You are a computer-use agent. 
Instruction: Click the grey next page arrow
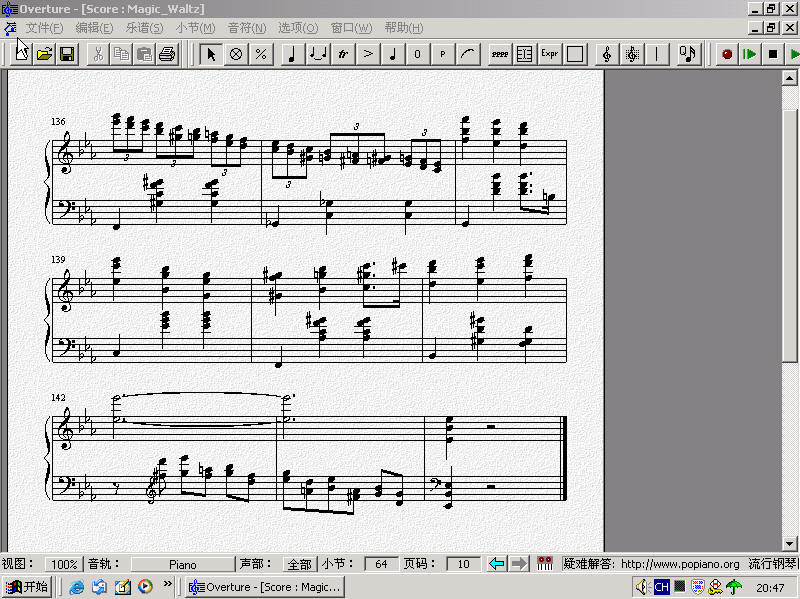519,564
